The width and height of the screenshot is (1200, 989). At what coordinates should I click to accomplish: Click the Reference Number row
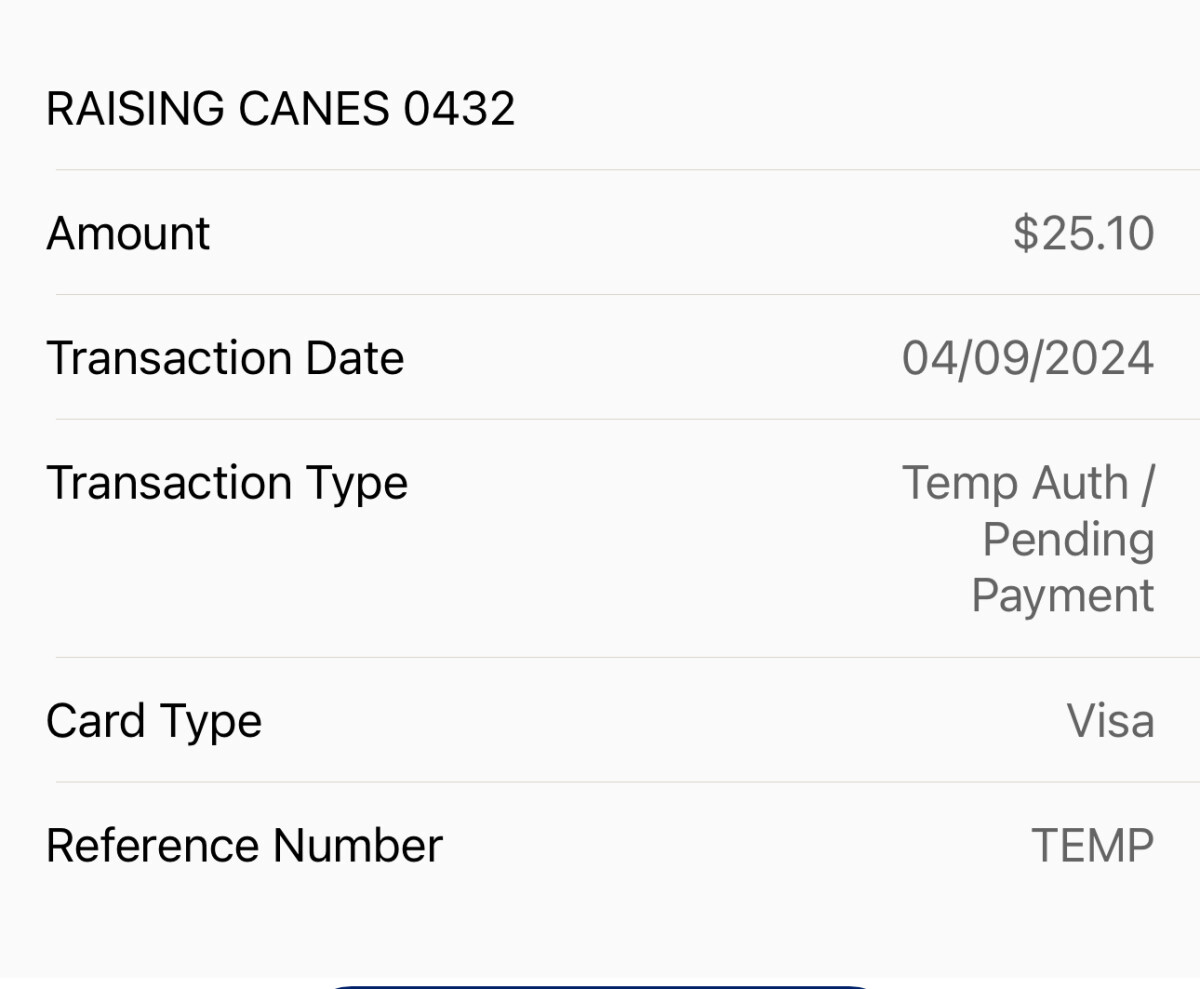600,844
